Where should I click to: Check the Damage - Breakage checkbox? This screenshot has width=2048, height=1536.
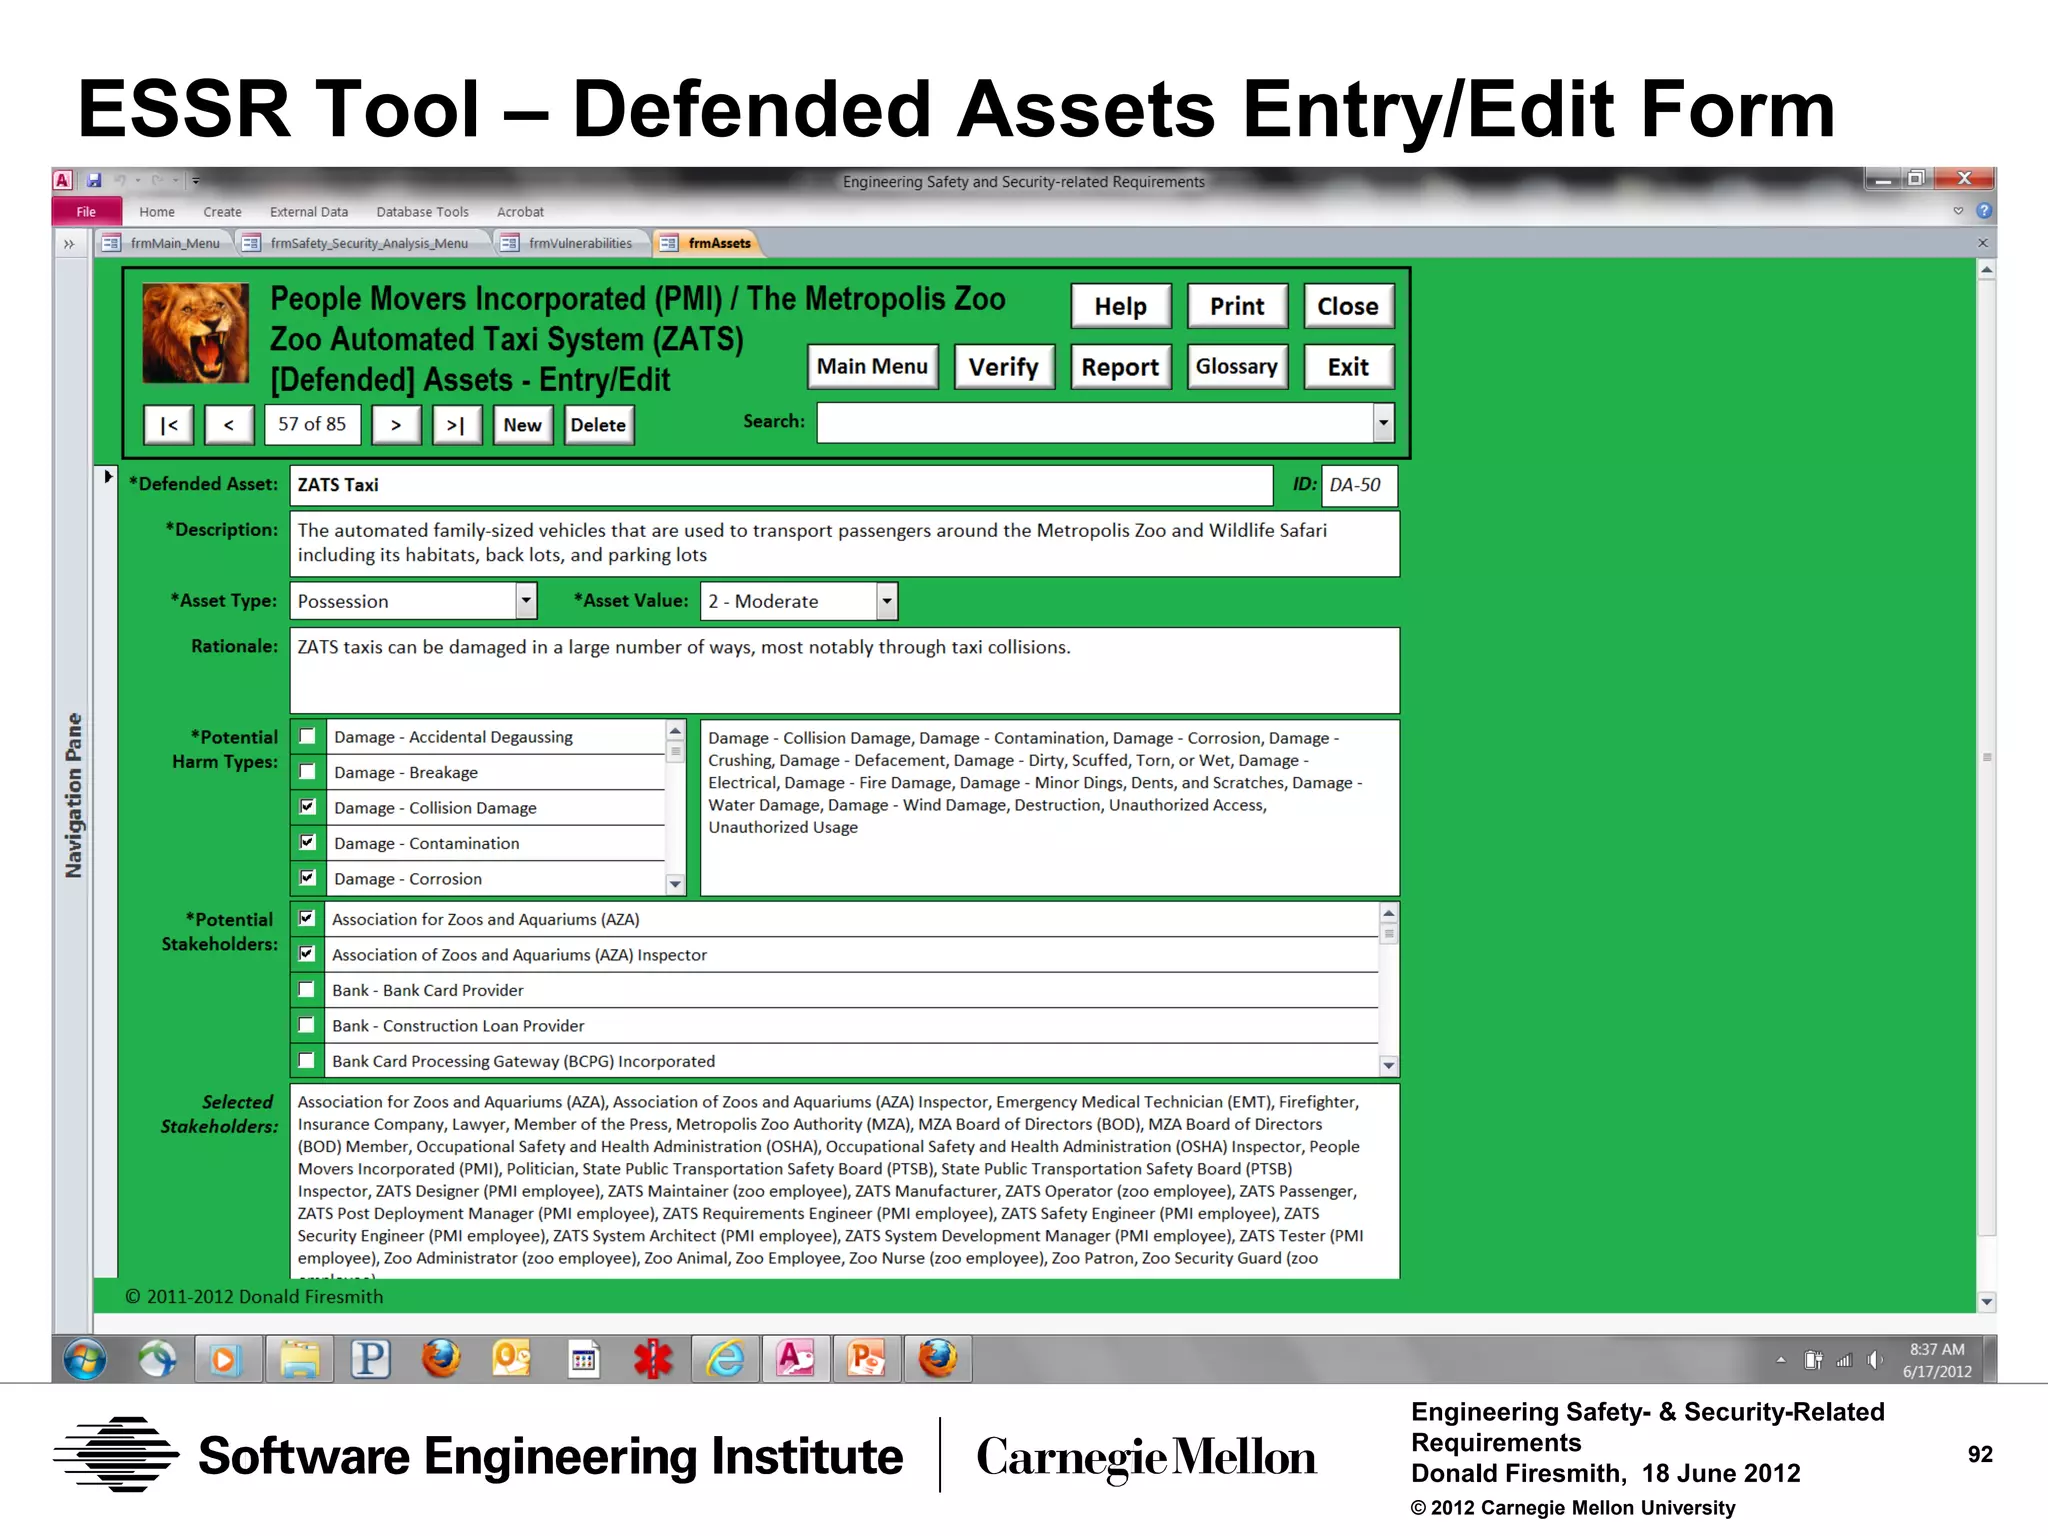click(x=308, y=772)
